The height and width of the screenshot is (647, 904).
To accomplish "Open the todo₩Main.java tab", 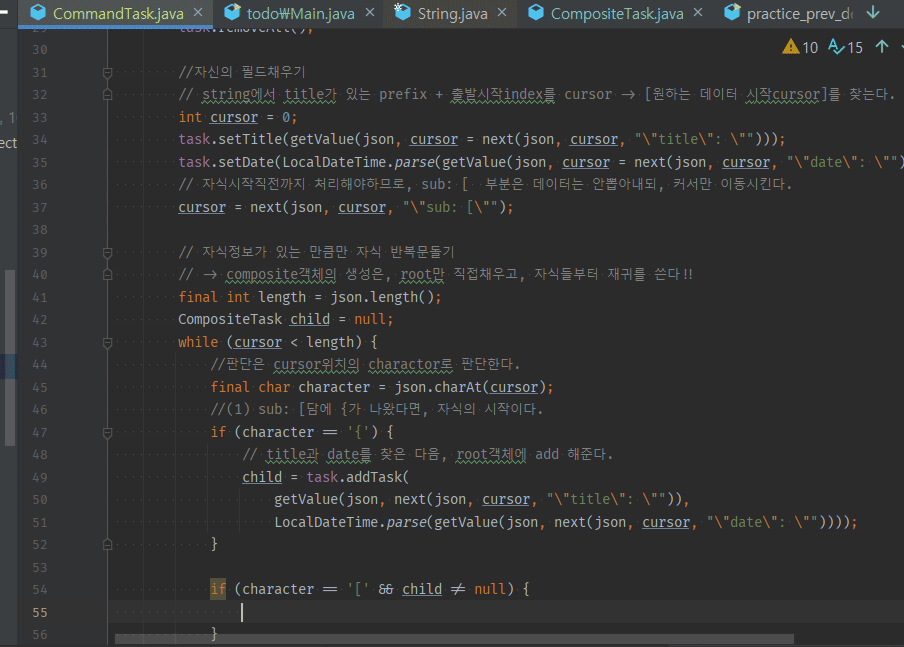I will coord(300,13).
